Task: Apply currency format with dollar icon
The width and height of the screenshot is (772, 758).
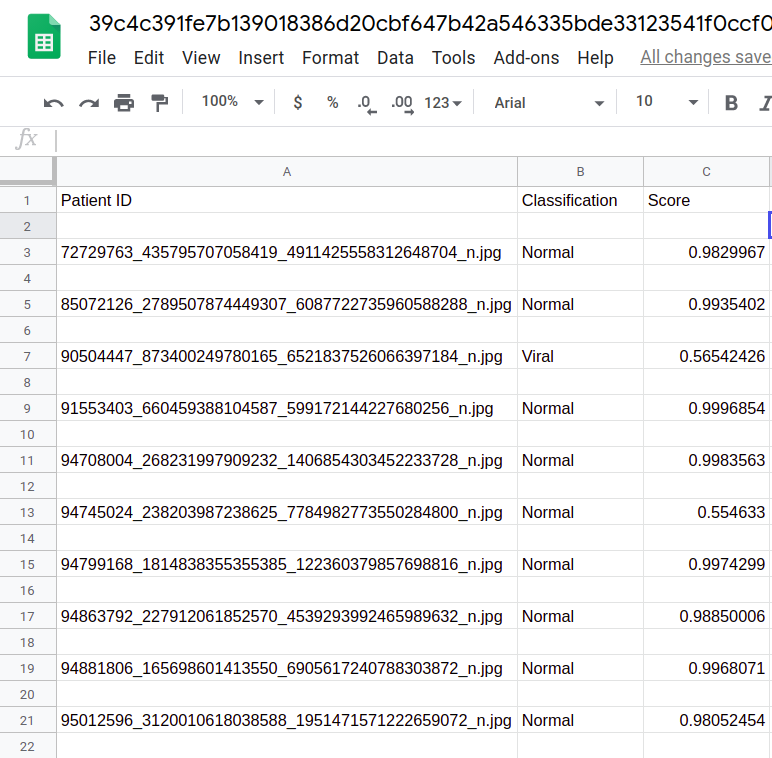Action: click(297, 102)
